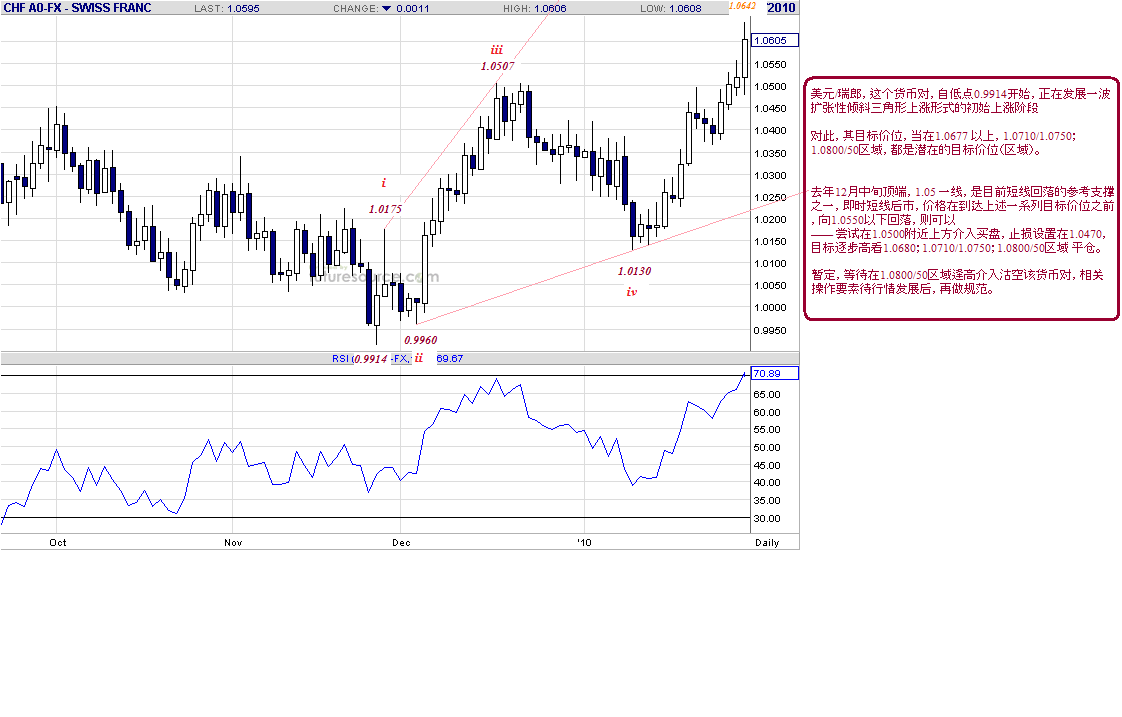Click the Dec month label
The height and width of the screenshot is (717, 1122).
coord(401,542)
